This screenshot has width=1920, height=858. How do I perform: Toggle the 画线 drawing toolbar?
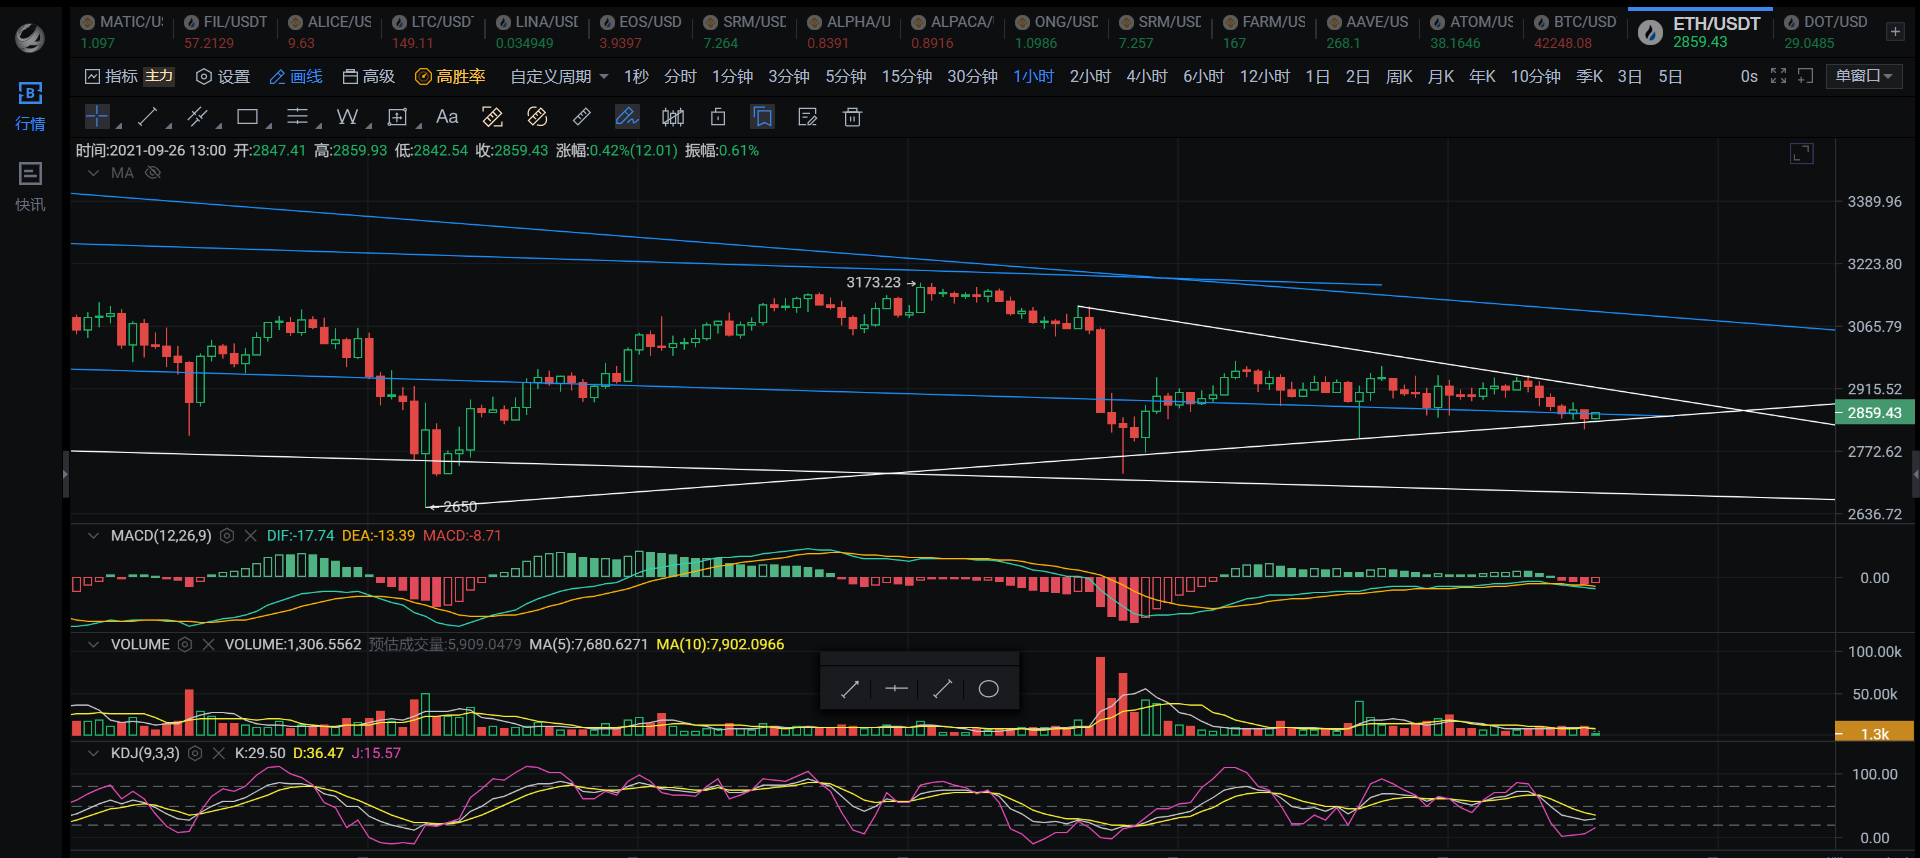(296, 77)
